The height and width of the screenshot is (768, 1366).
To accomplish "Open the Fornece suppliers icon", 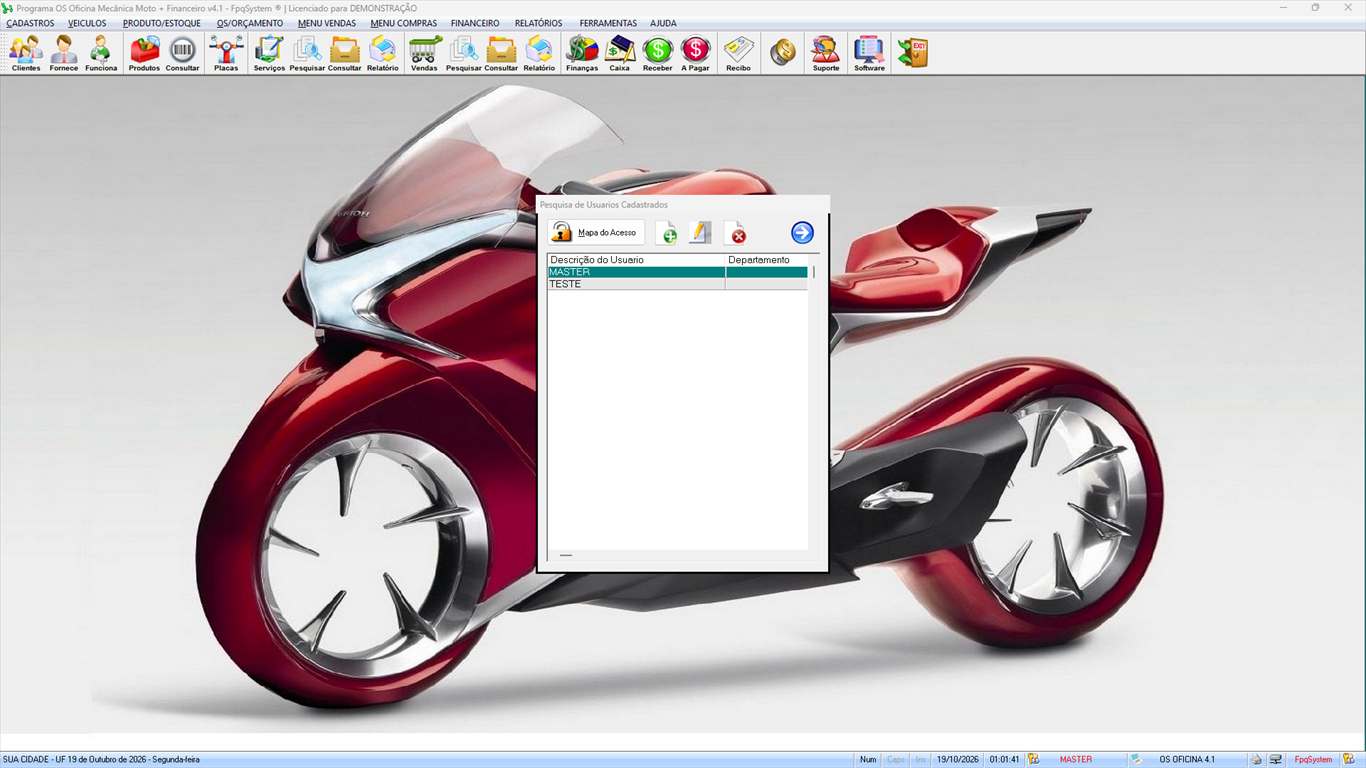I will [63, 53].
